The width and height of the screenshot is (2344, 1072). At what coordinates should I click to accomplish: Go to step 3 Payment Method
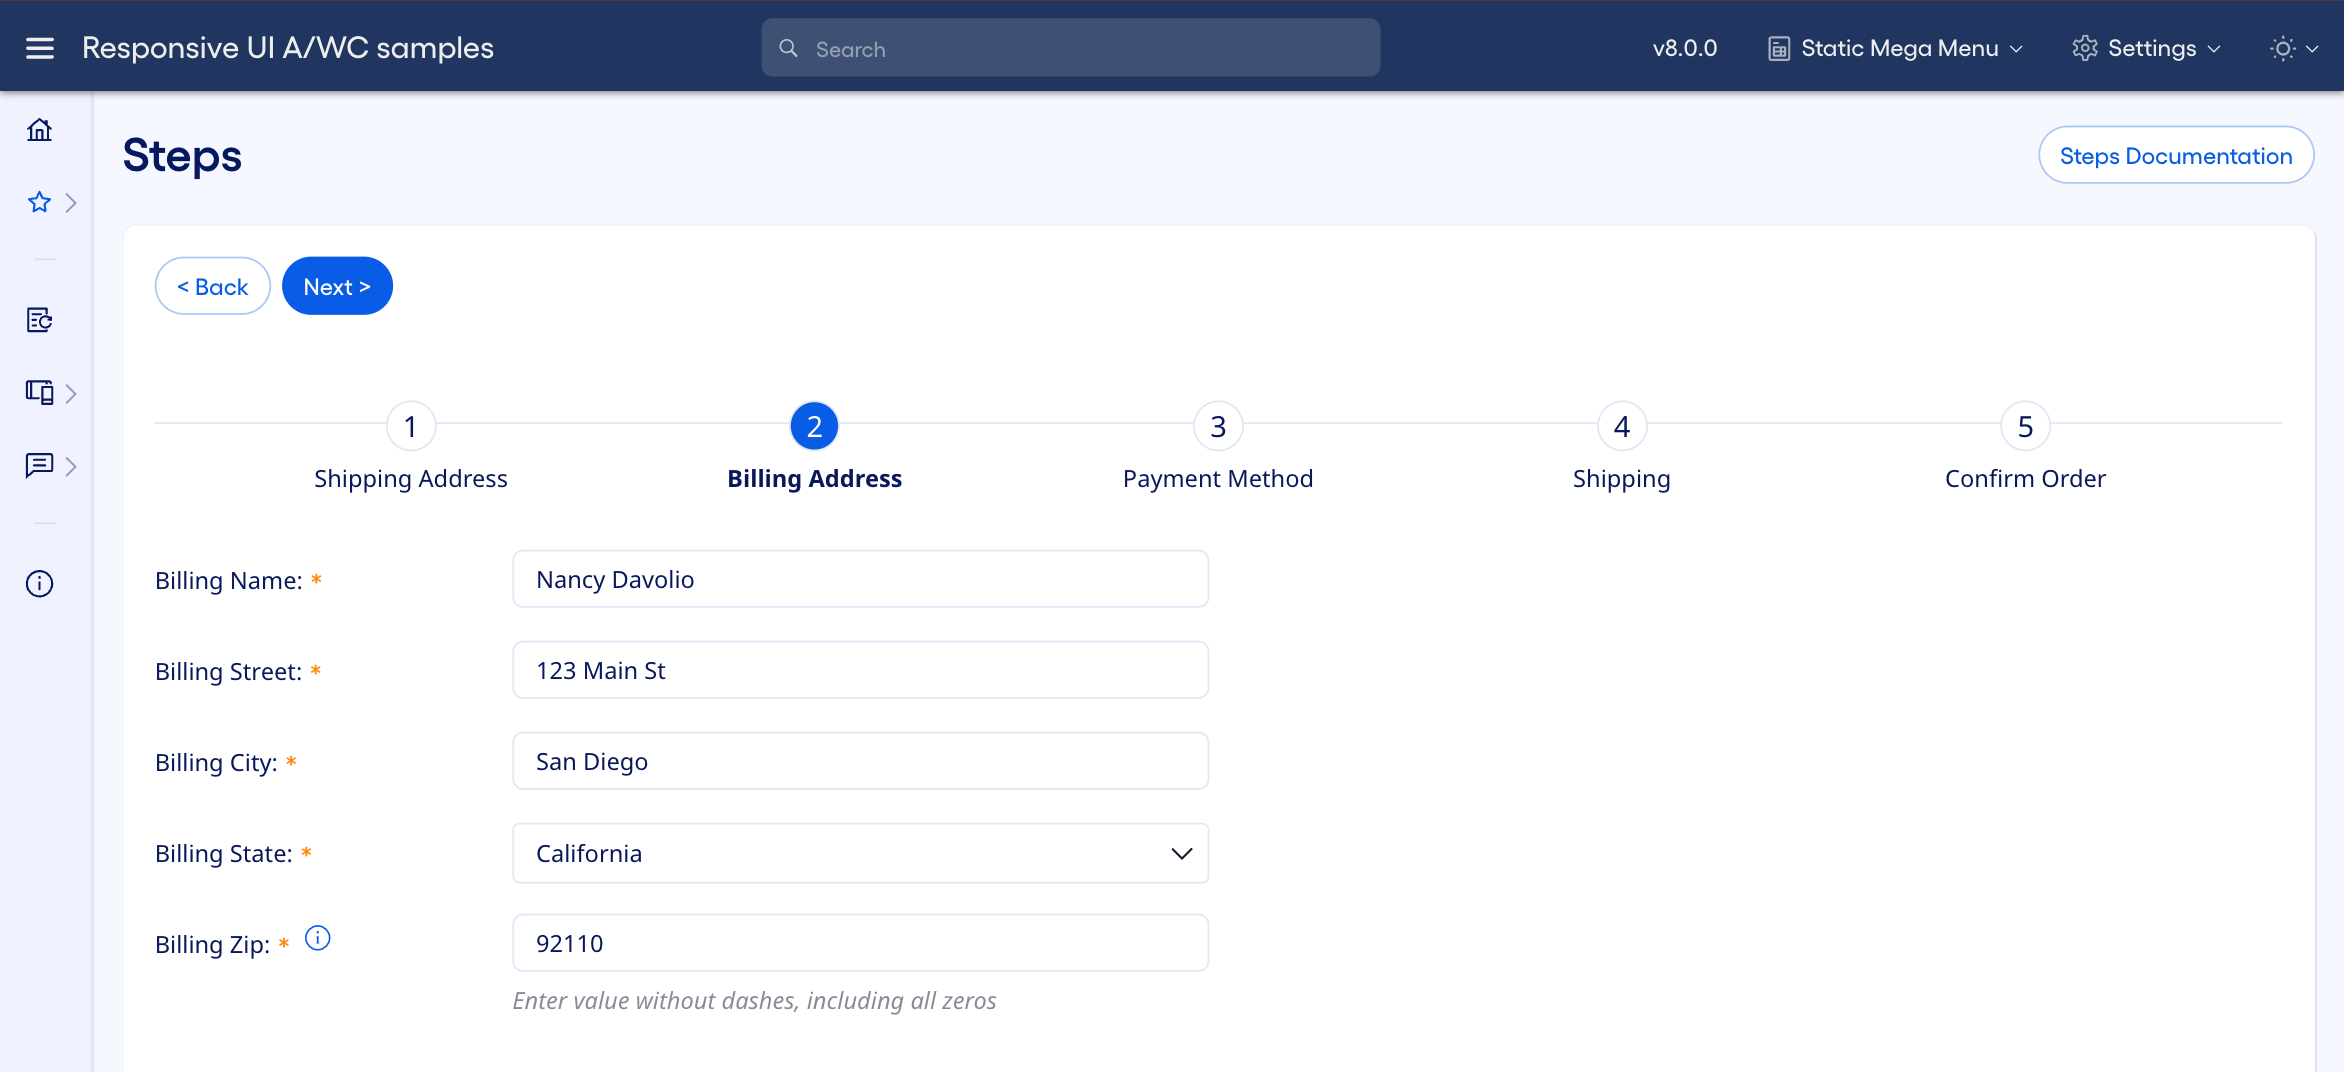pyautogui.click(x=1218, y=427)
